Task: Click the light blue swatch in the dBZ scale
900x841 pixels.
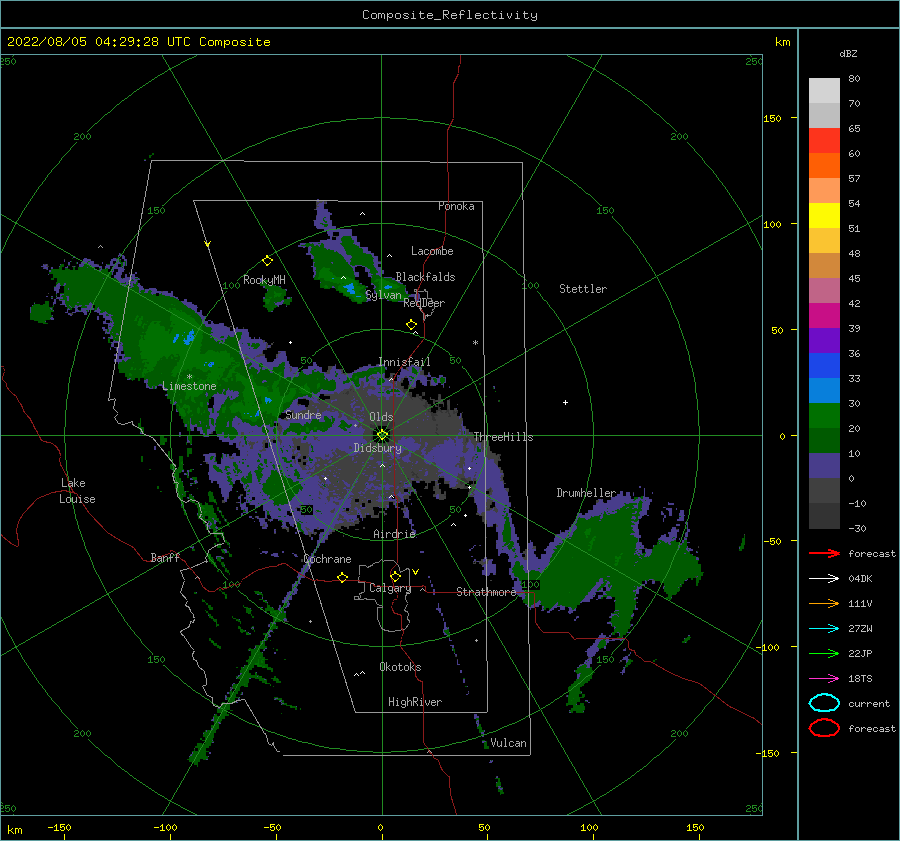Action: click(824, 390)
